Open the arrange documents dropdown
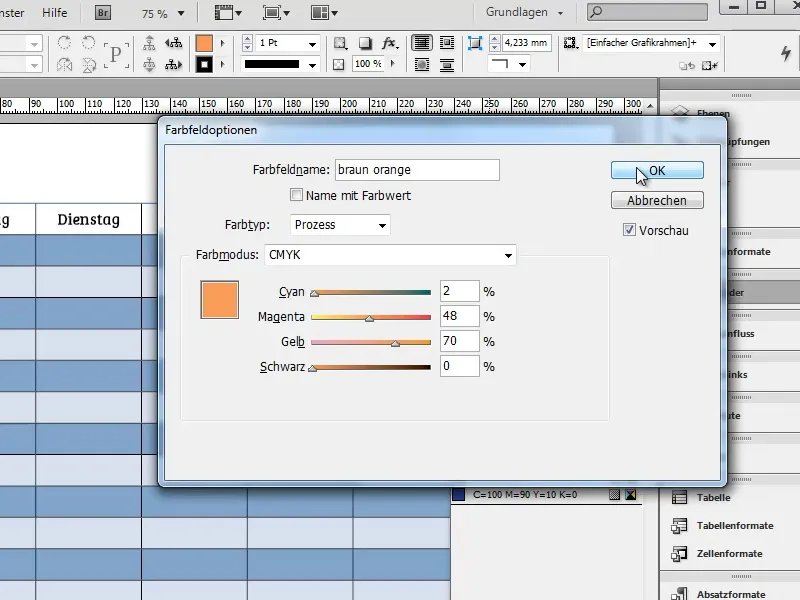800x600 pixels. tap(324, 13)
